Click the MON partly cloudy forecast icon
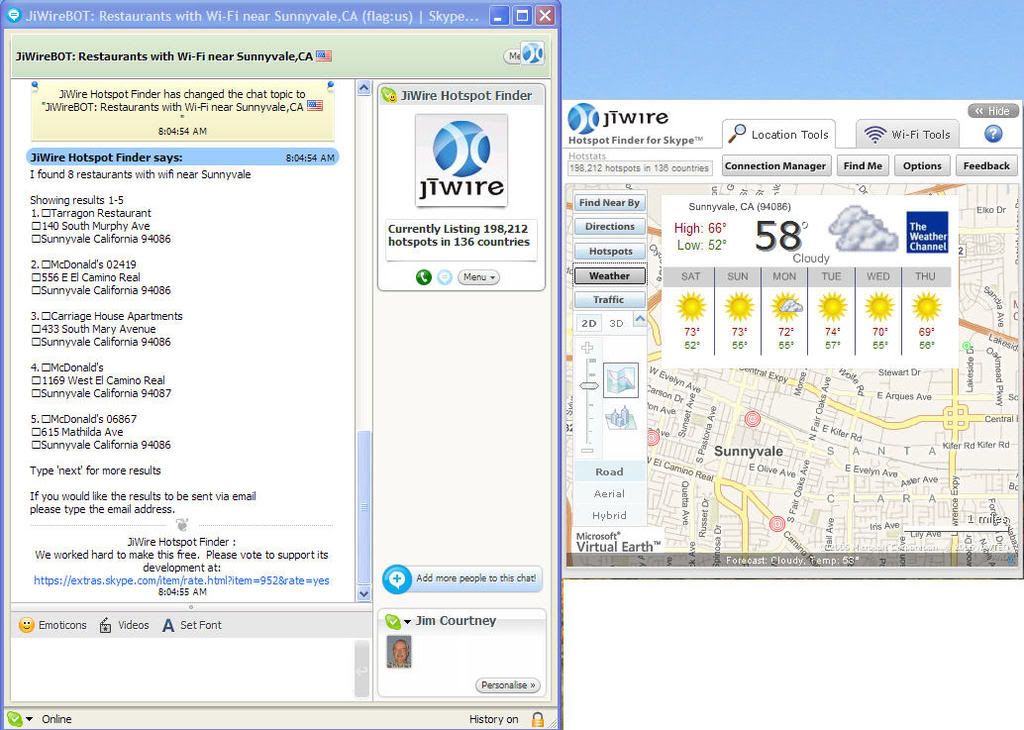1024x730 pixels. (785, 306)
